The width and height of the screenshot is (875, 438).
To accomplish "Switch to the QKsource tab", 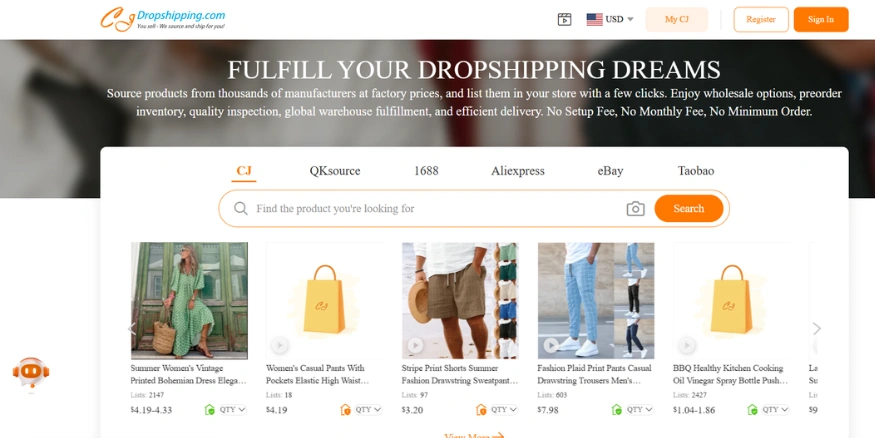I will 335,171.
